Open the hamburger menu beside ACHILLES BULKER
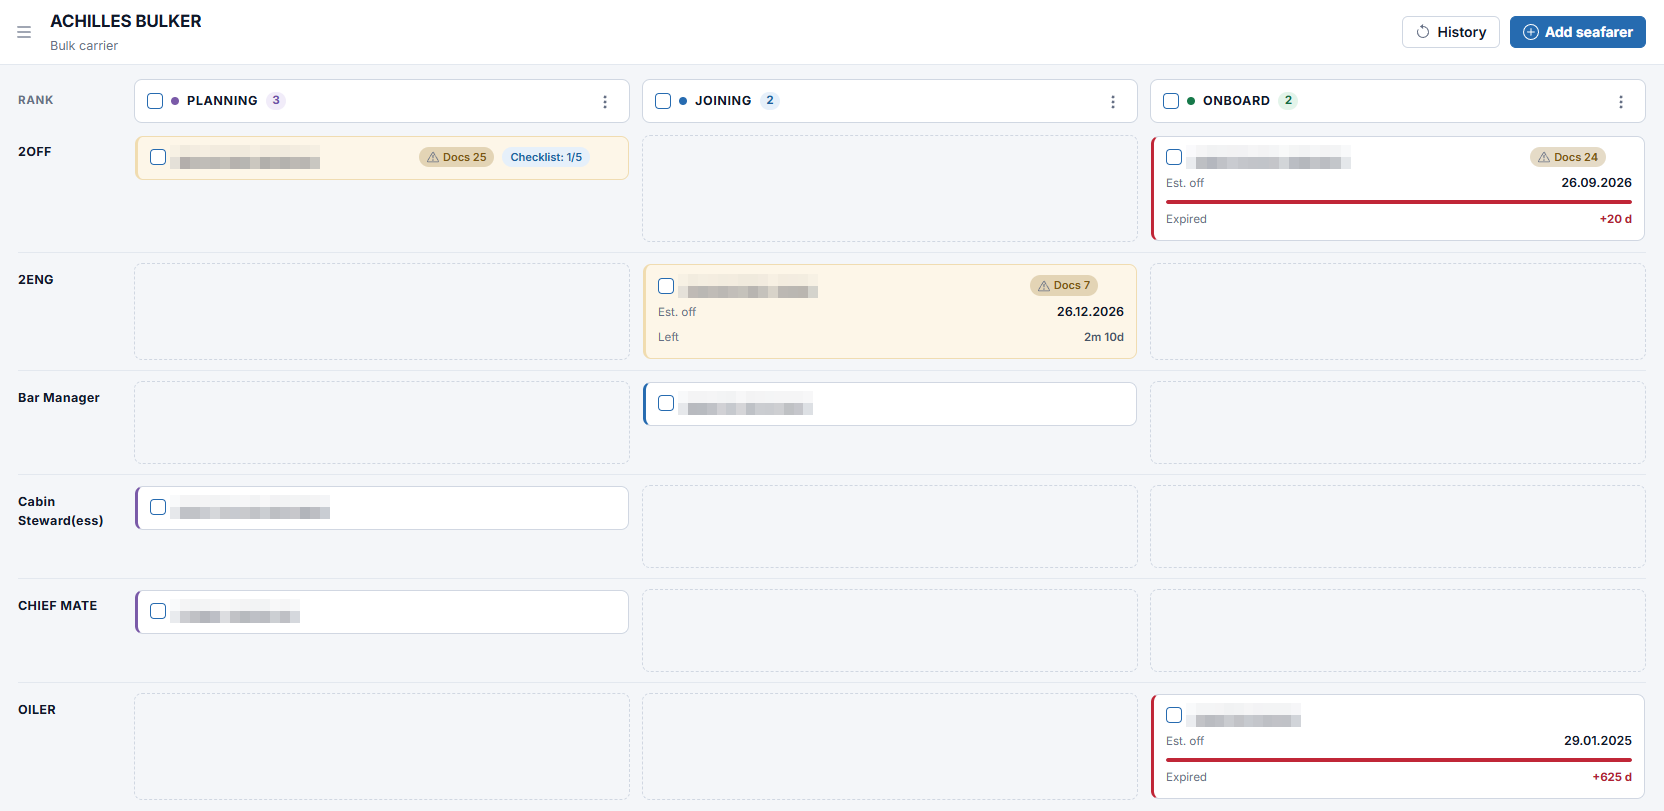This screenshot has width=1664, height=811. point(24,32)
